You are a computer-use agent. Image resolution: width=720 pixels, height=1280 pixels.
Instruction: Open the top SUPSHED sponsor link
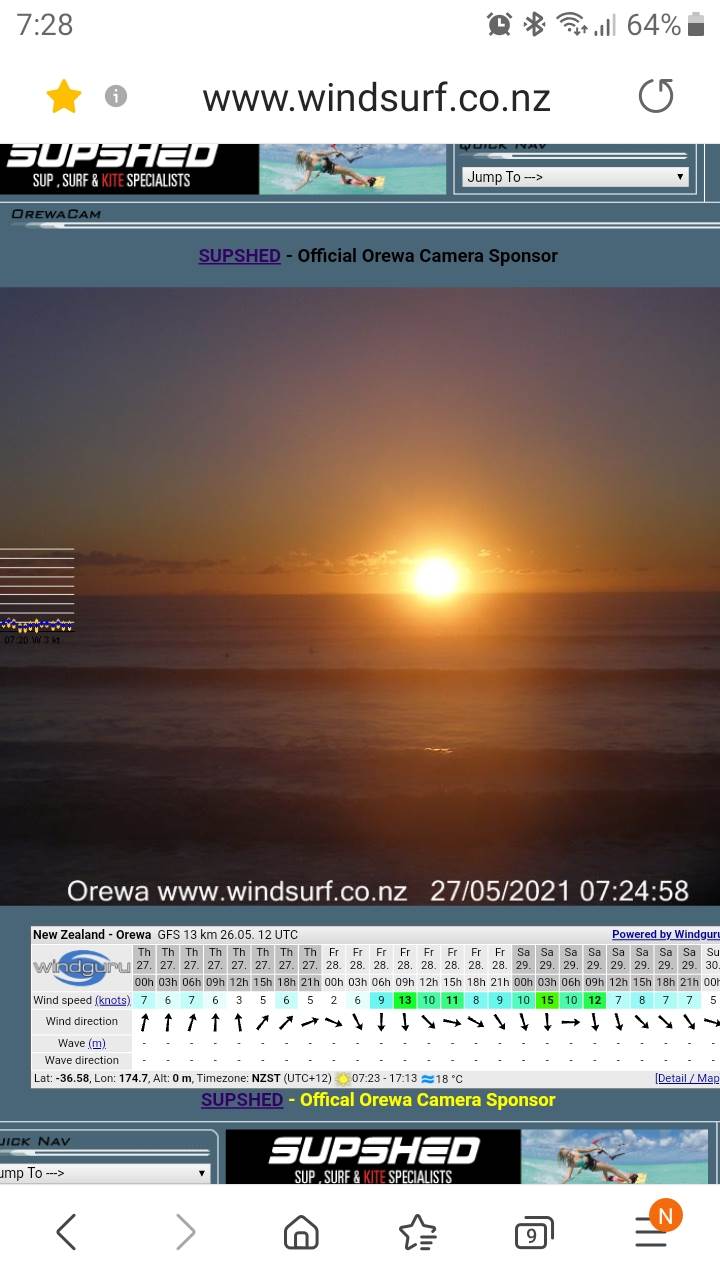click(x=239, y=255)
